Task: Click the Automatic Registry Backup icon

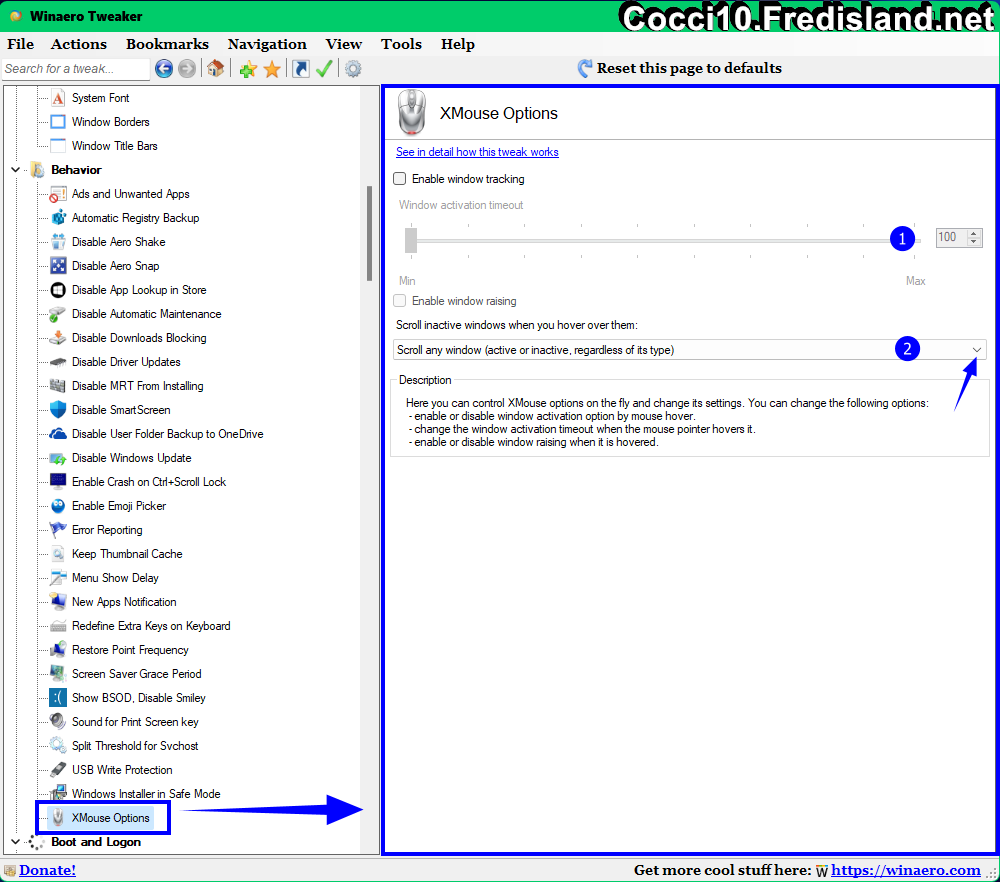Action: click(58, 218)
